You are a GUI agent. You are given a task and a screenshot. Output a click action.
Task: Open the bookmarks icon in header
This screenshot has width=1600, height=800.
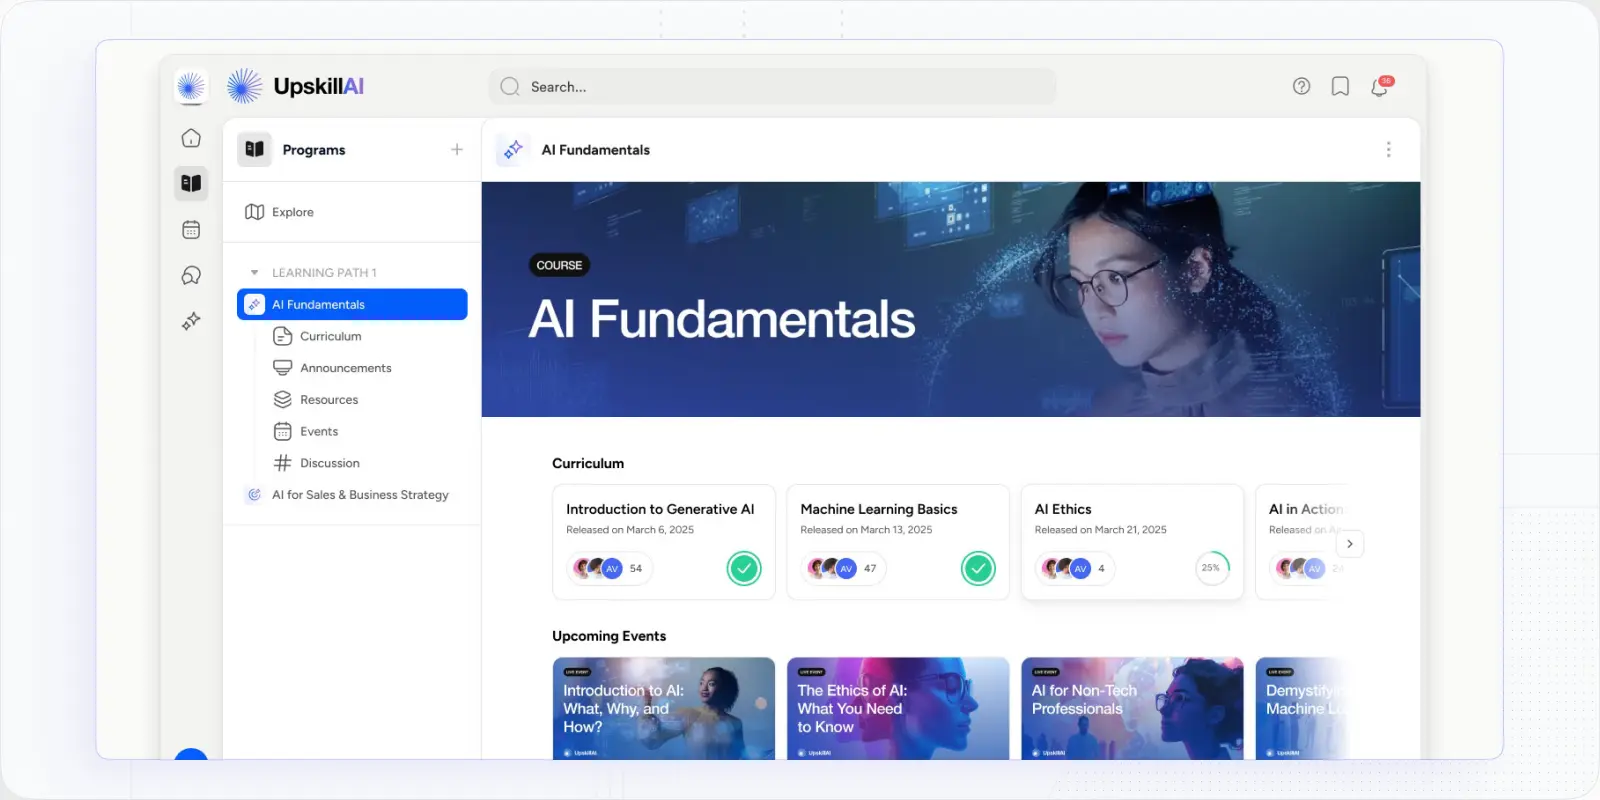(1340, 86)
